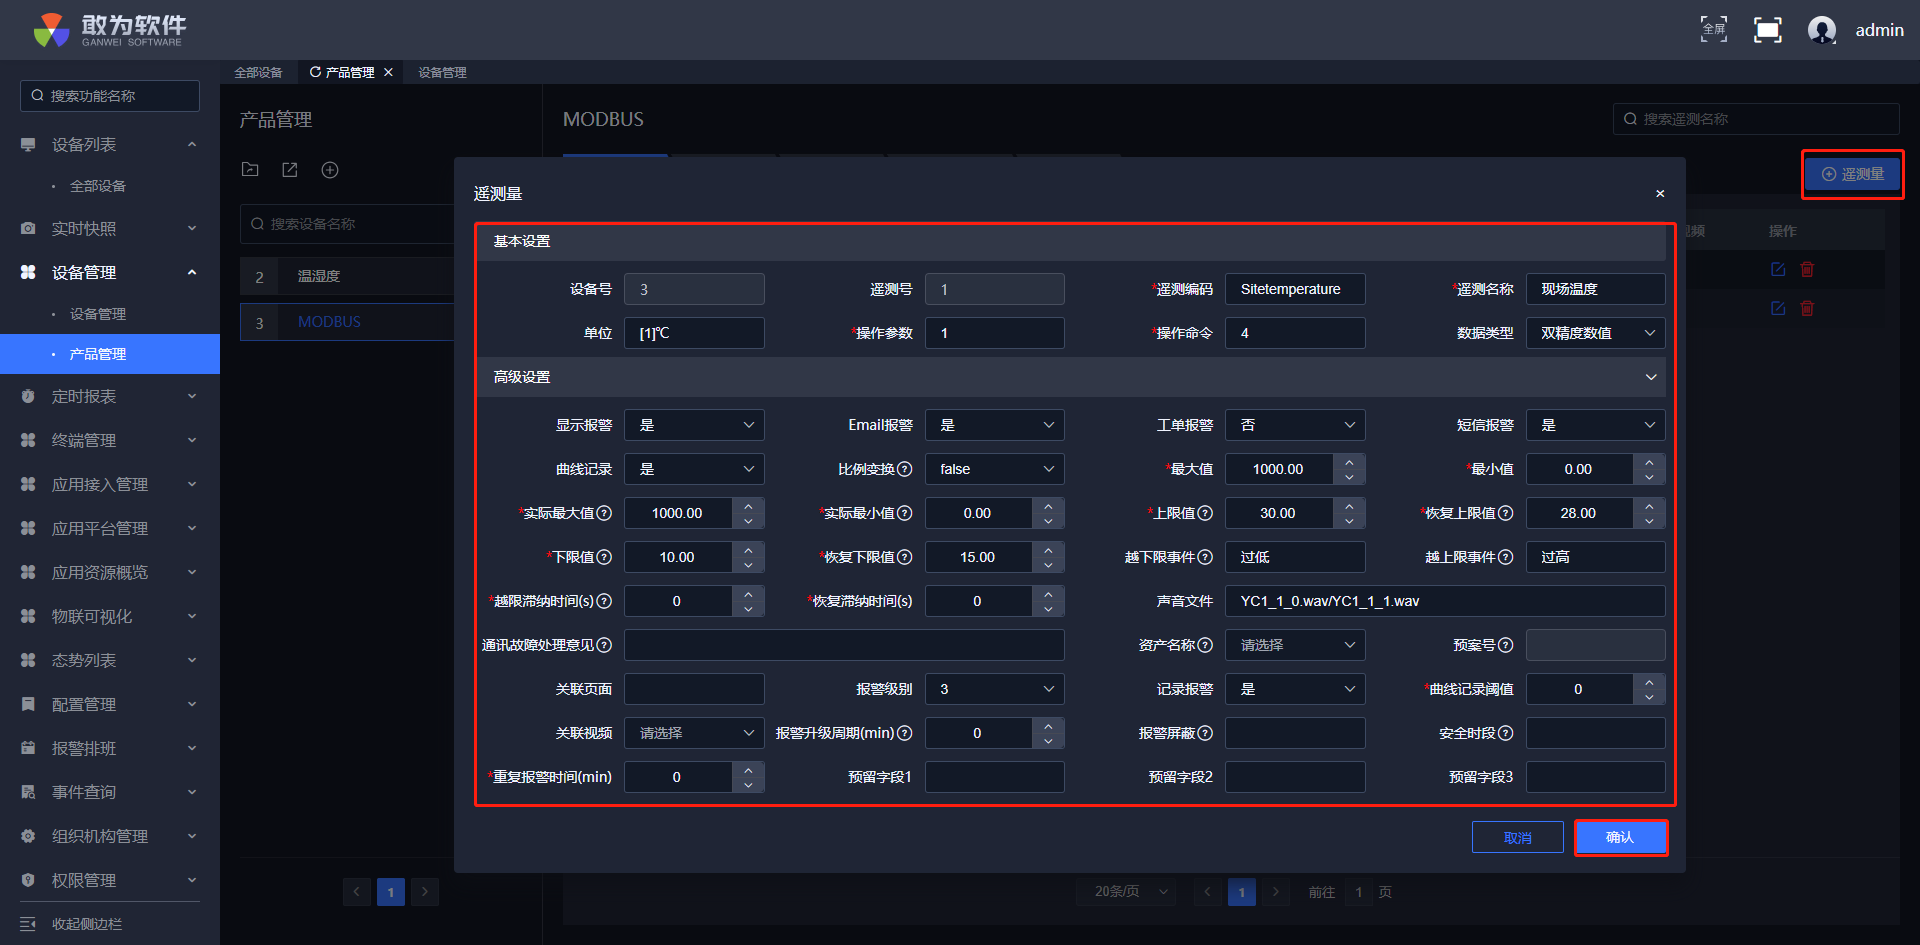
Task: Open the 报警级别 dropdown
Action: pyautogui.click(x=994, y=689)
